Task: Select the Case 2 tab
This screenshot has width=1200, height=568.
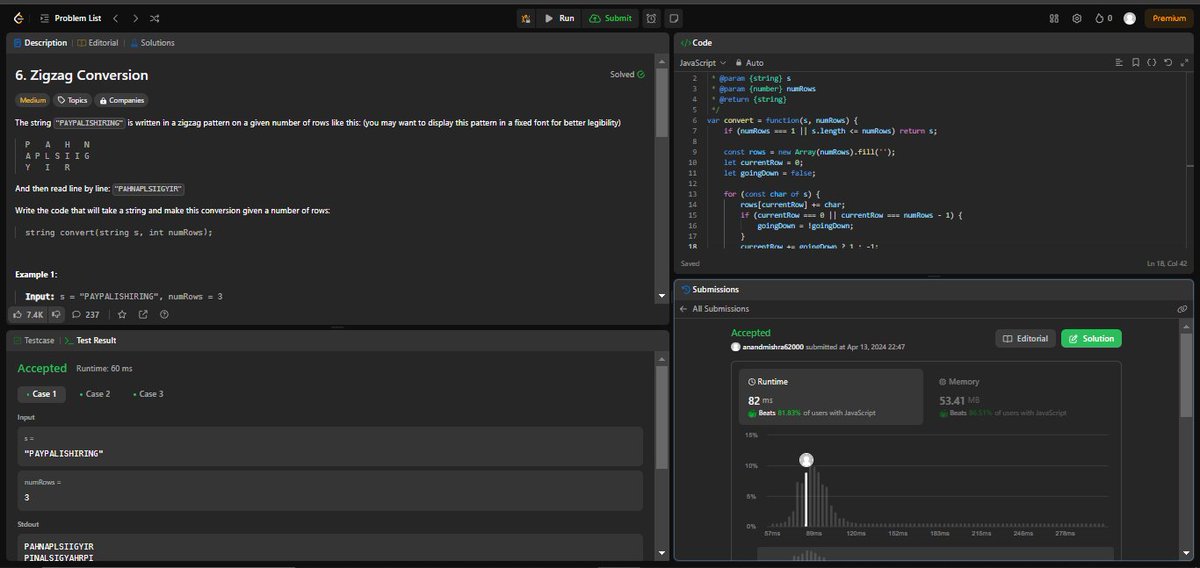Action: [x=94, y=394]
